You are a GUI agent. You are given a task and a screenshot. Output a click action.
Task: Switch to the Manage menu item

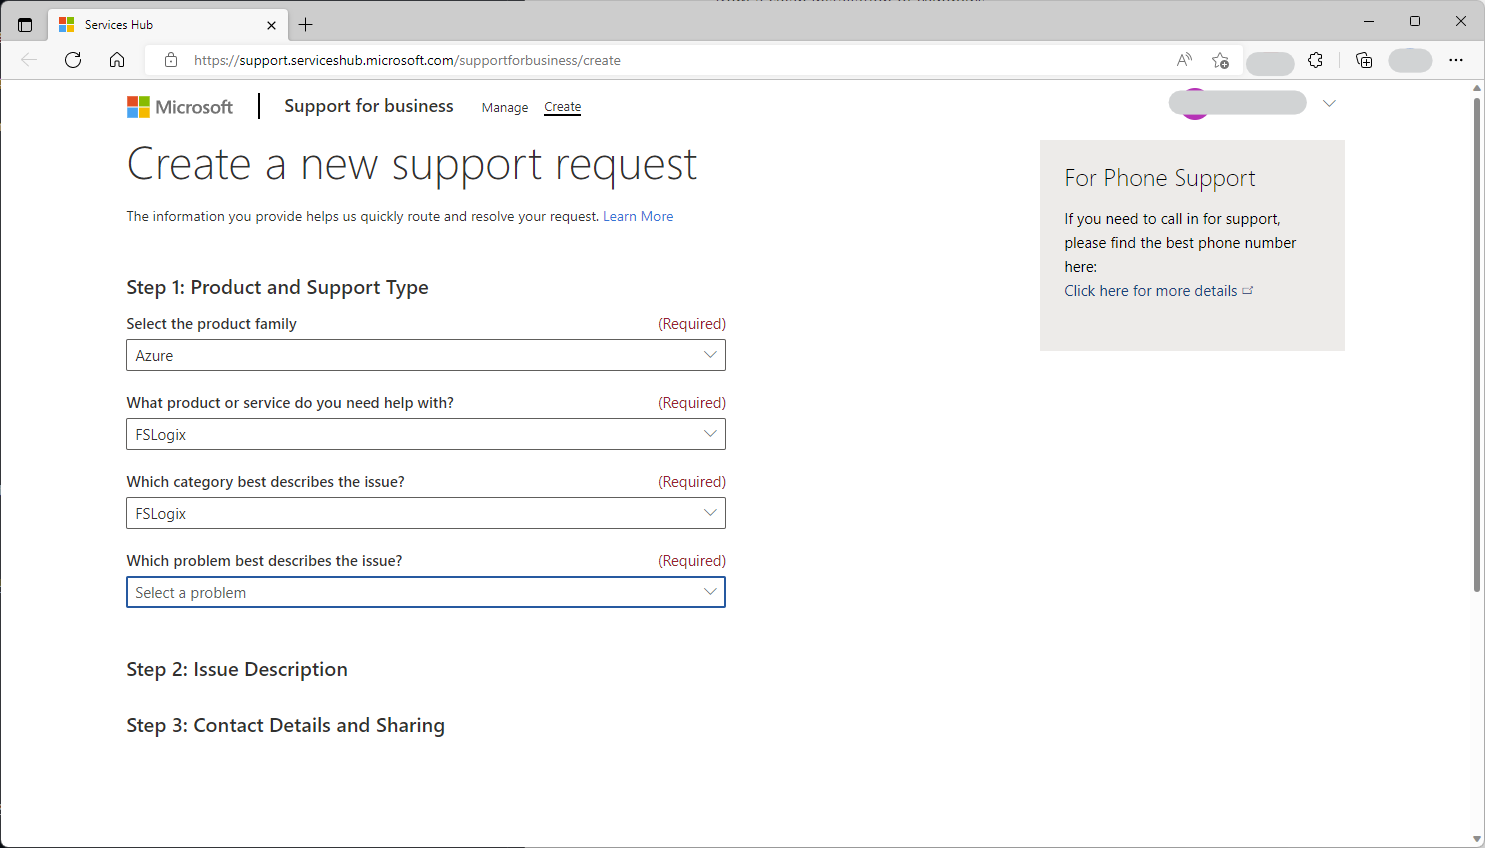[x=505, y=108]
